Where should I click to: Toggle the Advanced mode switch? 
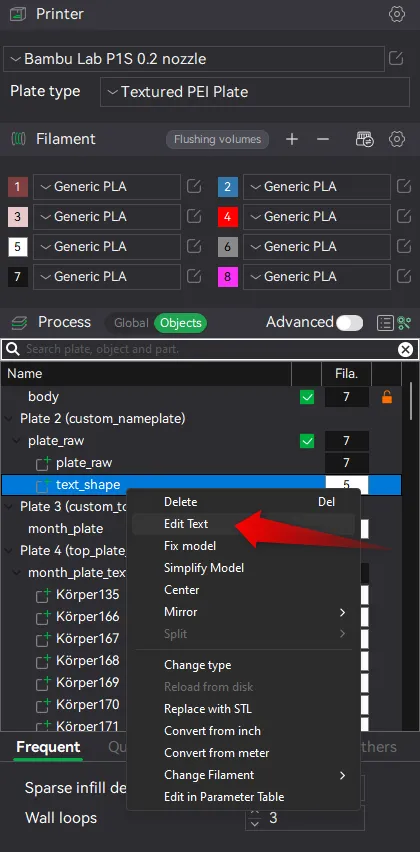click(349, 323)
